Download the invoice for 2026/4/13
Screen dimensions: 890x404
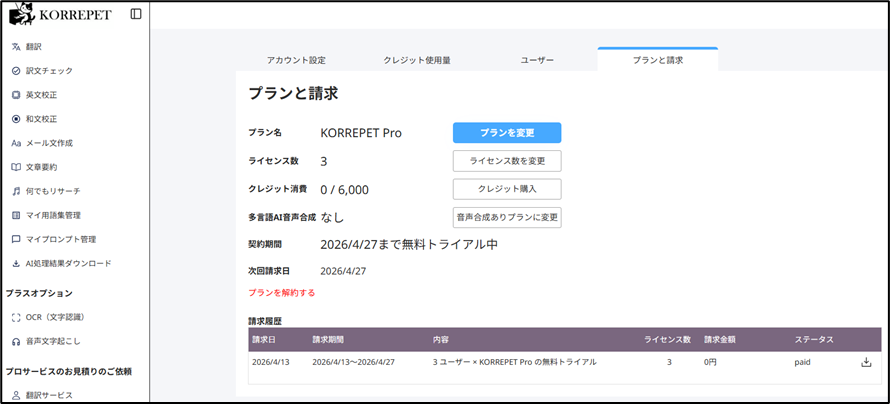point(866,362)
